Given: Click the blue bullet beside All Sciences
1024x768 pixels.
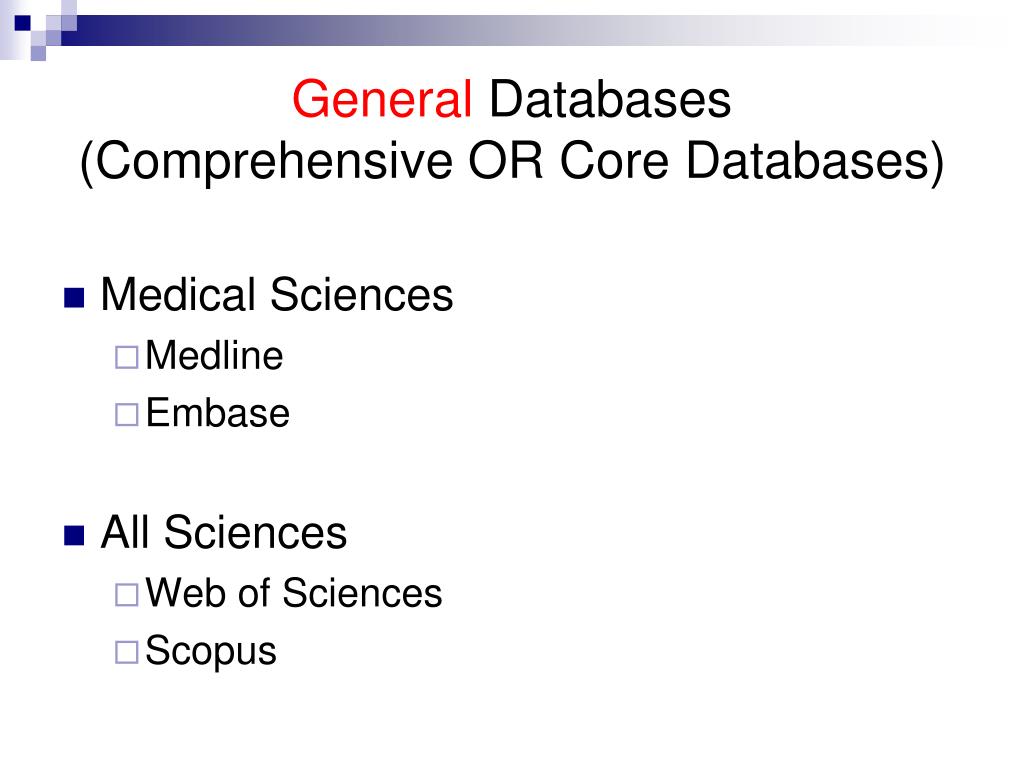Looking at the screenshot, I should point(74,536).
